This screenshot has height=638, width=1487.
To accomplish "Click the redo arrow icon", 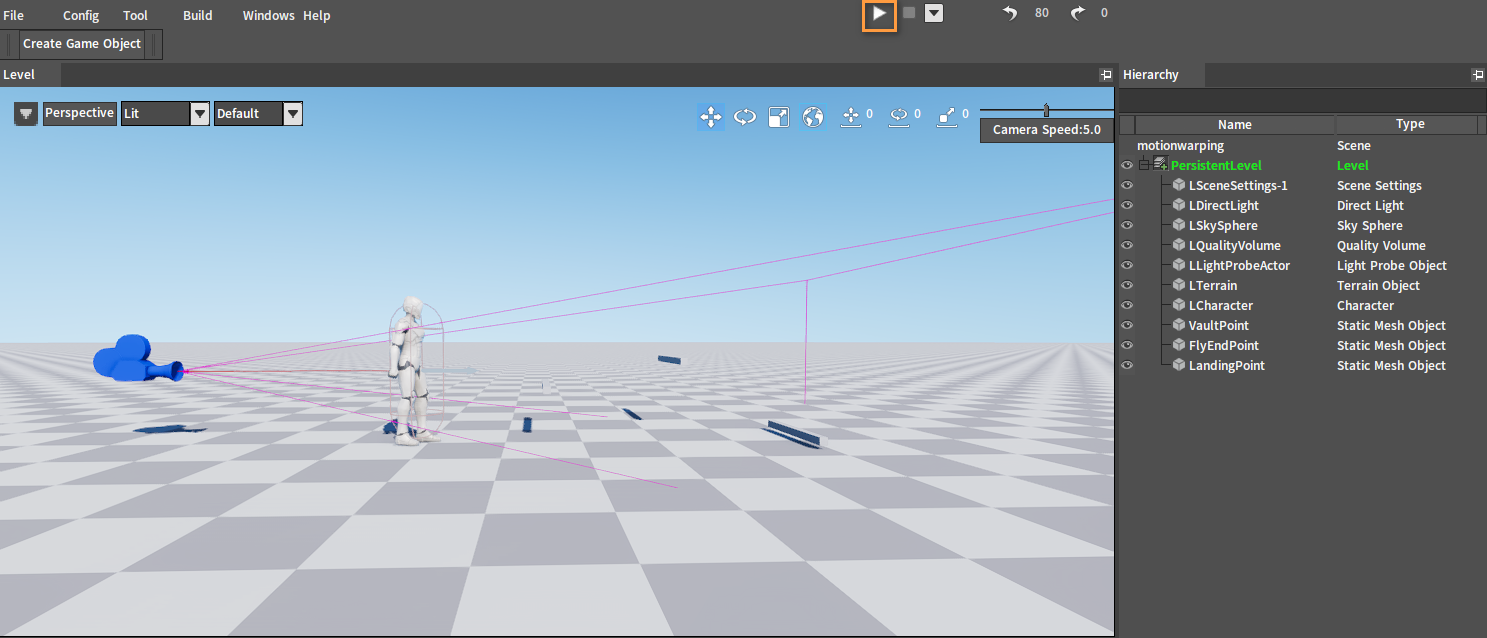I will pos(1077,13).
